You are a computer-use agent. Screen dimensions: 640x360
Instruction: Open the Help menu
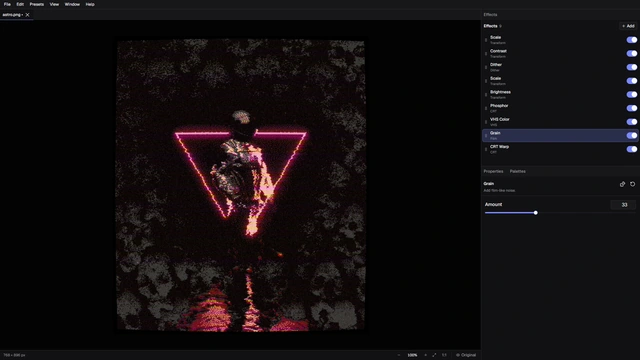click(x=90, y=4)
